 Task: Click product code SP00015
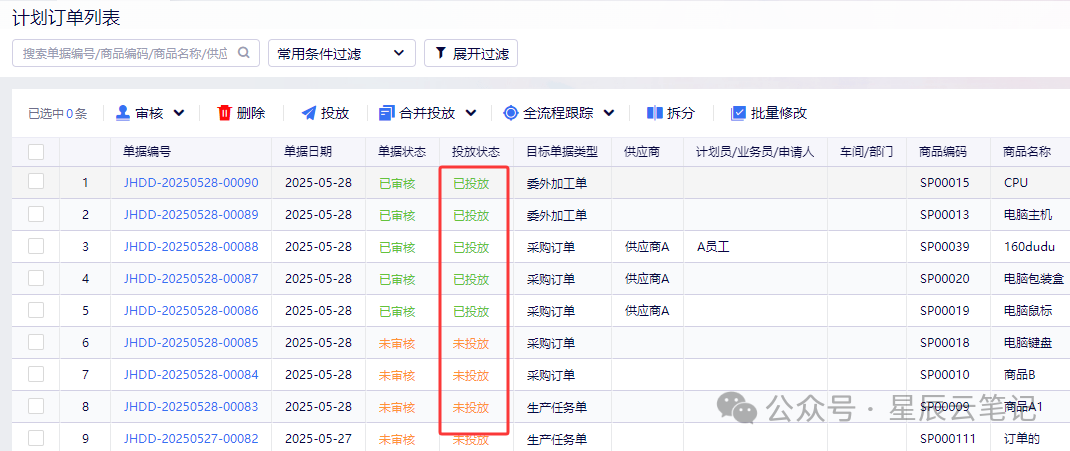[x=944, y=183]
